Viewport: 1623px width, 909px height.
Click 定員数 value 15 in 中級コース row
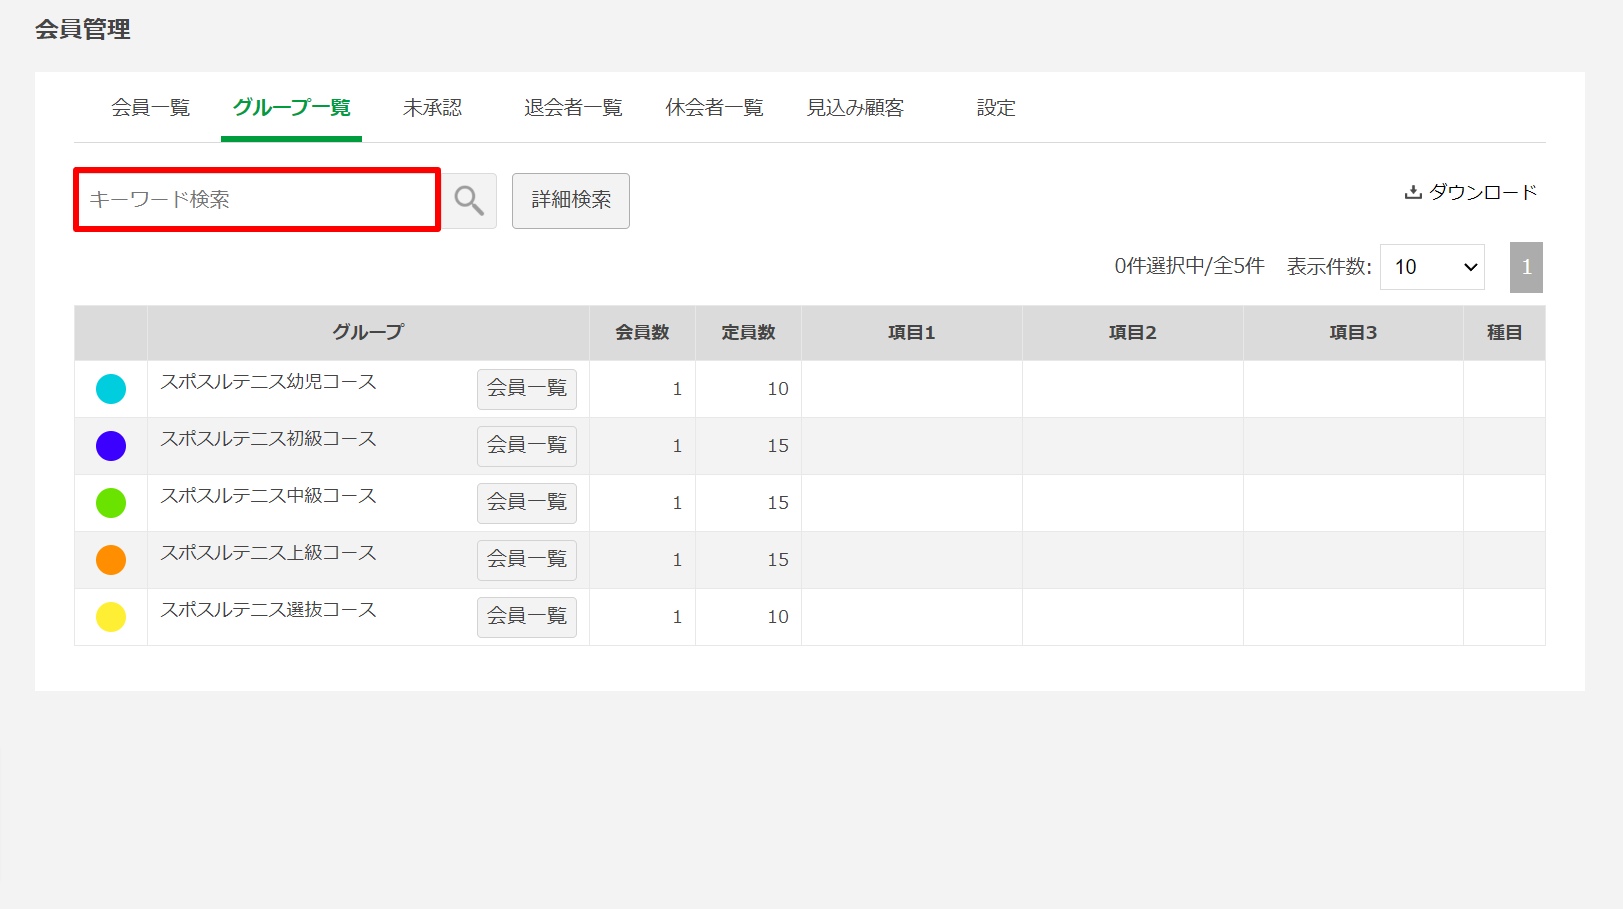778,503
